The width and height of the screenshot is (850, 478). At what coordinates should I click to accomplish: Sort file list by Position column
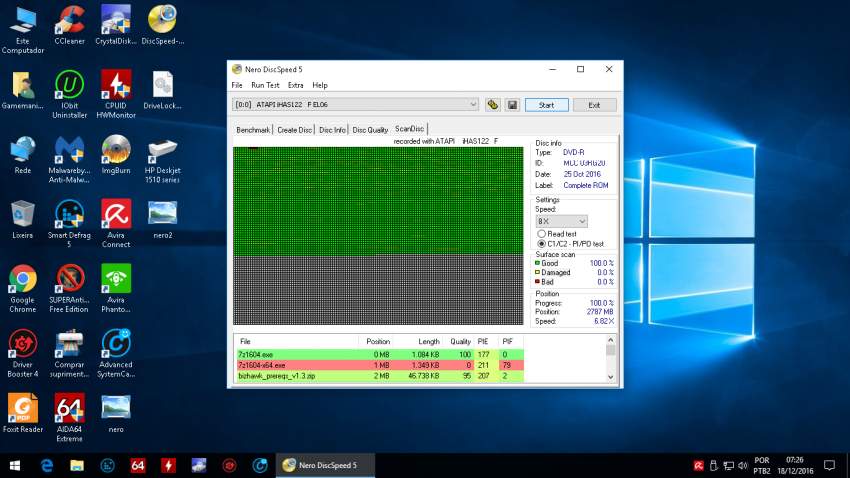[x=376, y=341]
